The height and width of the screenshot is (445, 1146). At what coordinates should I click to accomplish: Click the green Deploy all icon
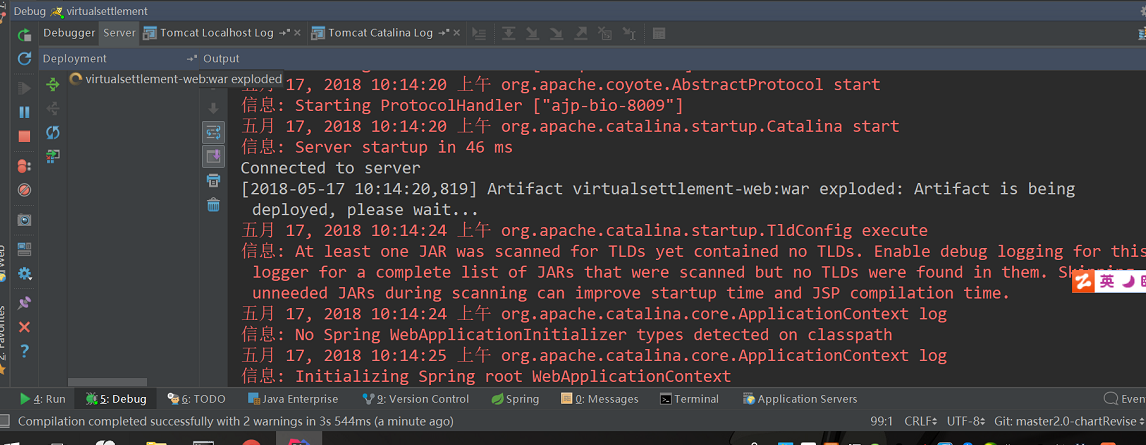(53, 85)
